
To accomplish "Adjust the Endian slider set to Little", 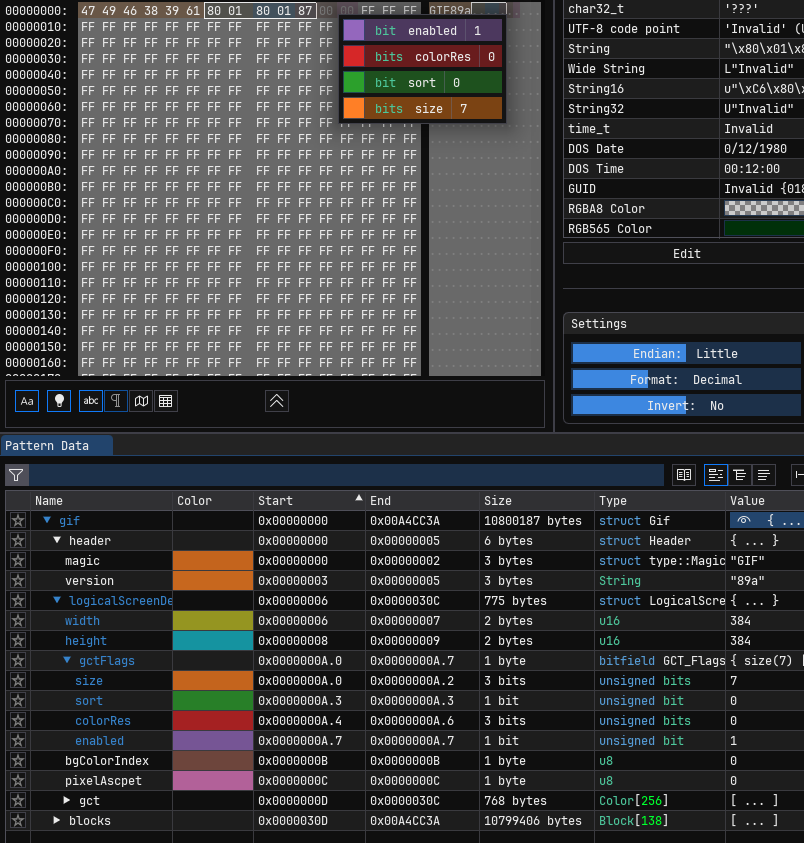I will pos(686,354).
